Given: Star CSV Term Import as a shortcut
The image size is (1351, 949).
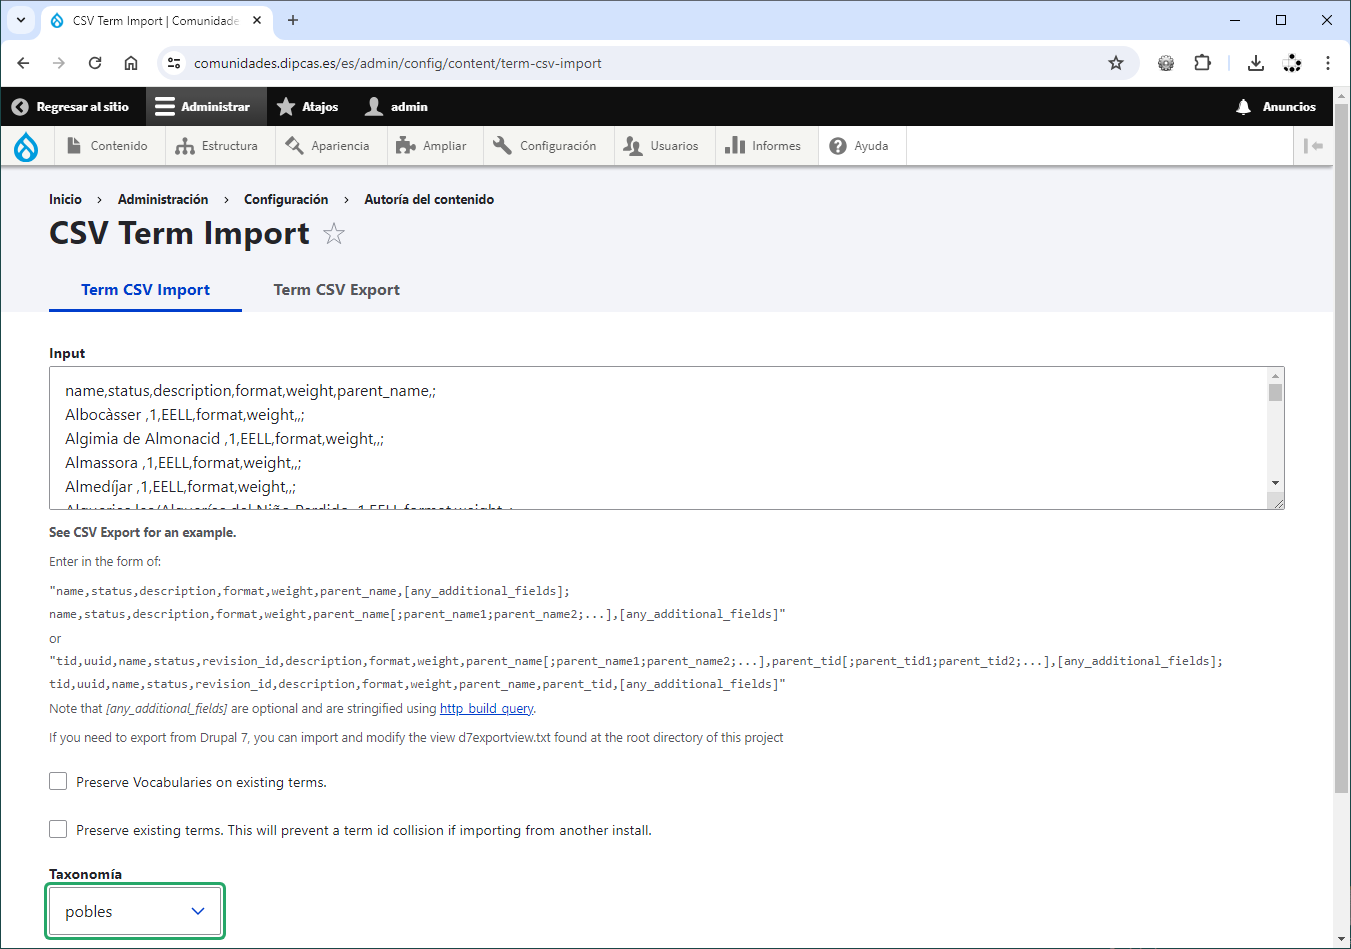Looking at the screenshot, I should click(334, 234).
